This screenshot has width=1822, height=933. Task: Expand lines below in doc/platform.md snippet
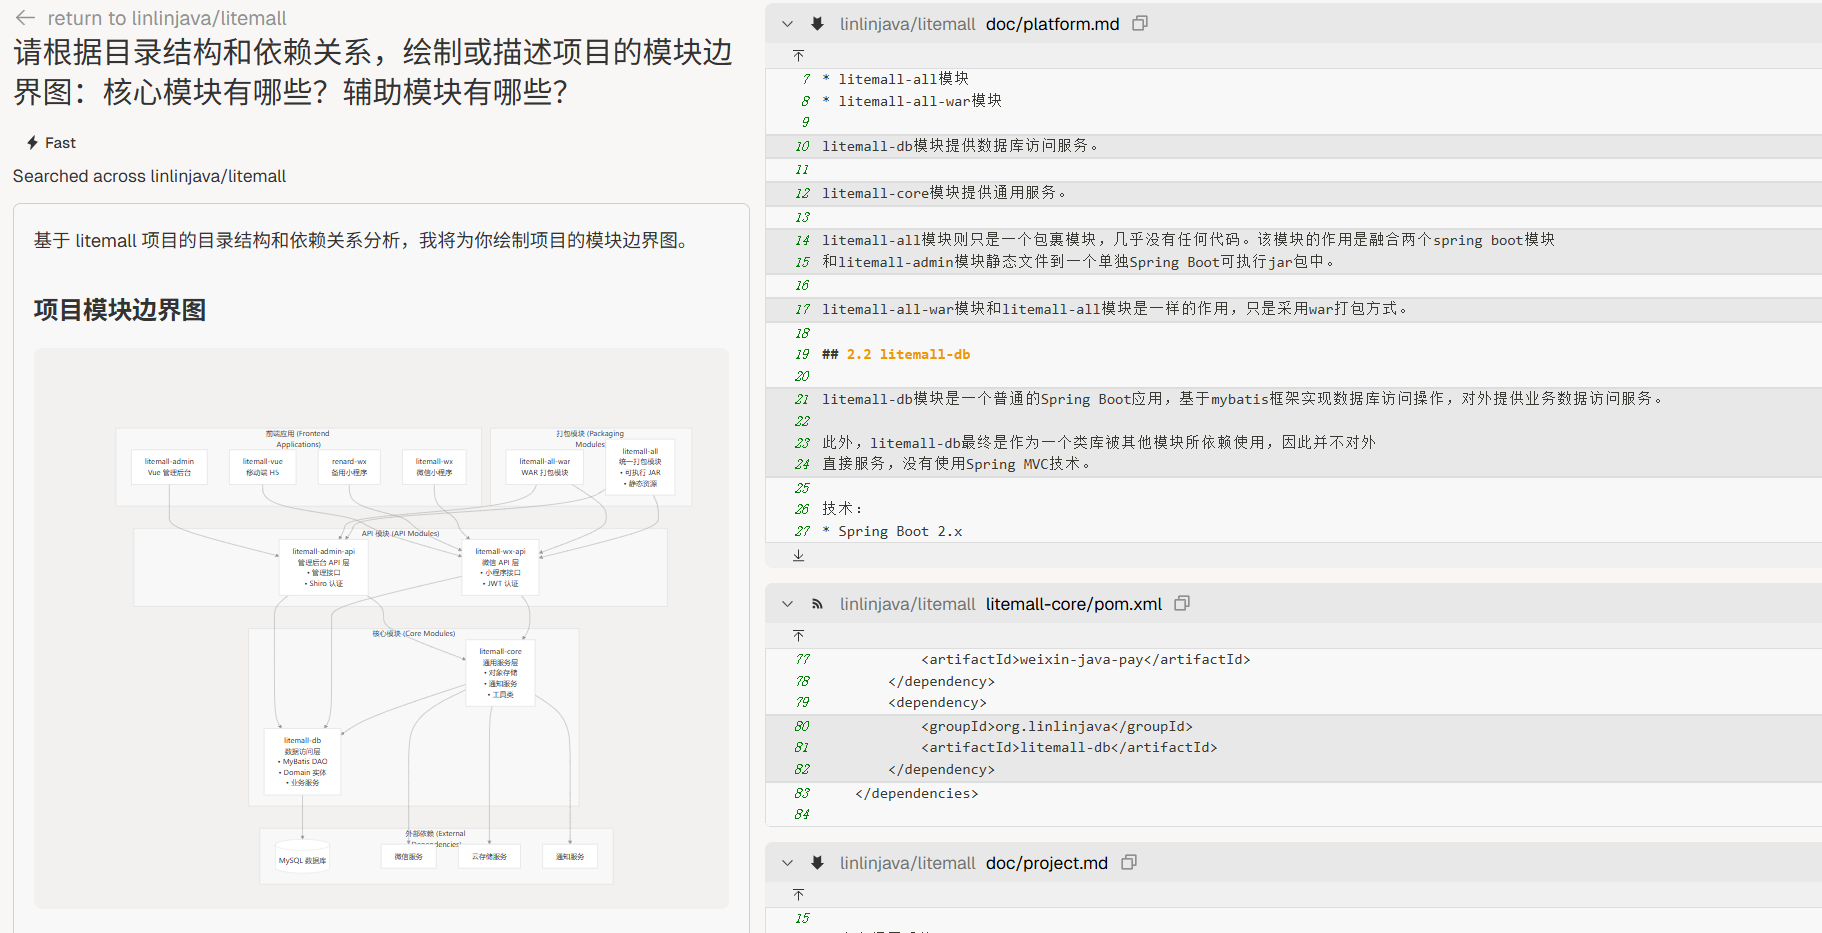pos(798,555)
